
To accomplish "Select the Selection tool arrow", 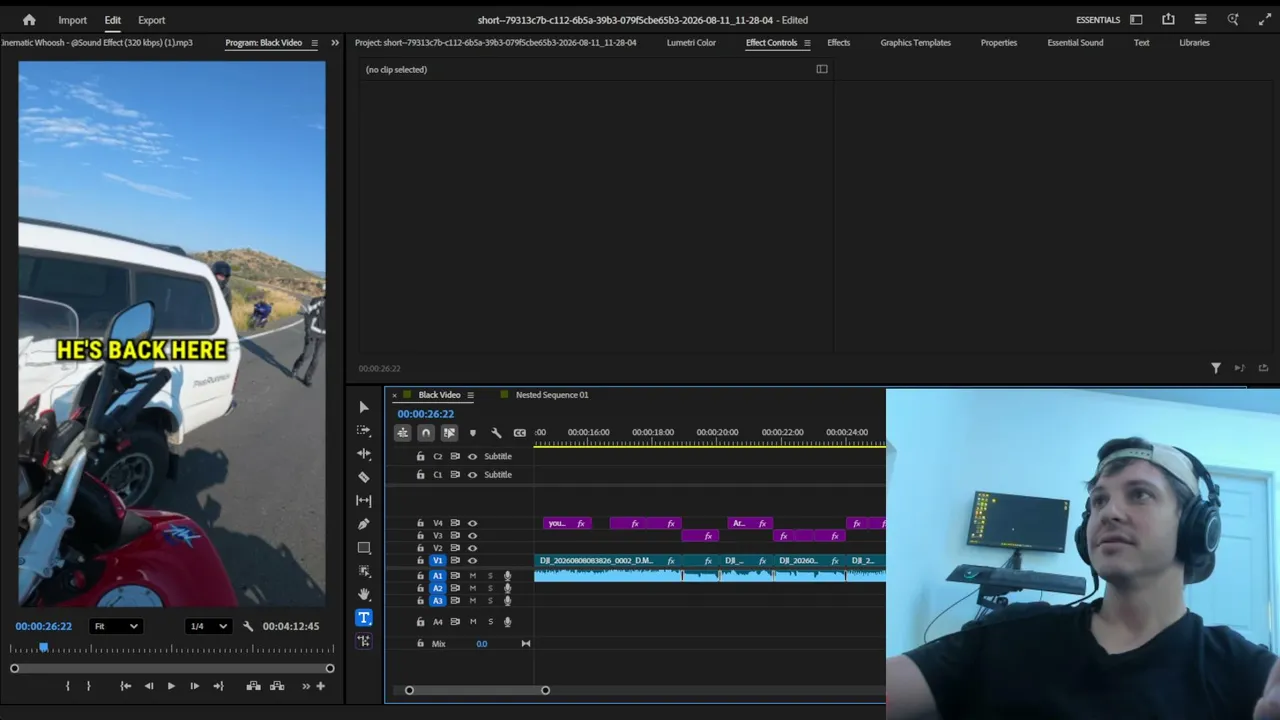I will point(364,407).
